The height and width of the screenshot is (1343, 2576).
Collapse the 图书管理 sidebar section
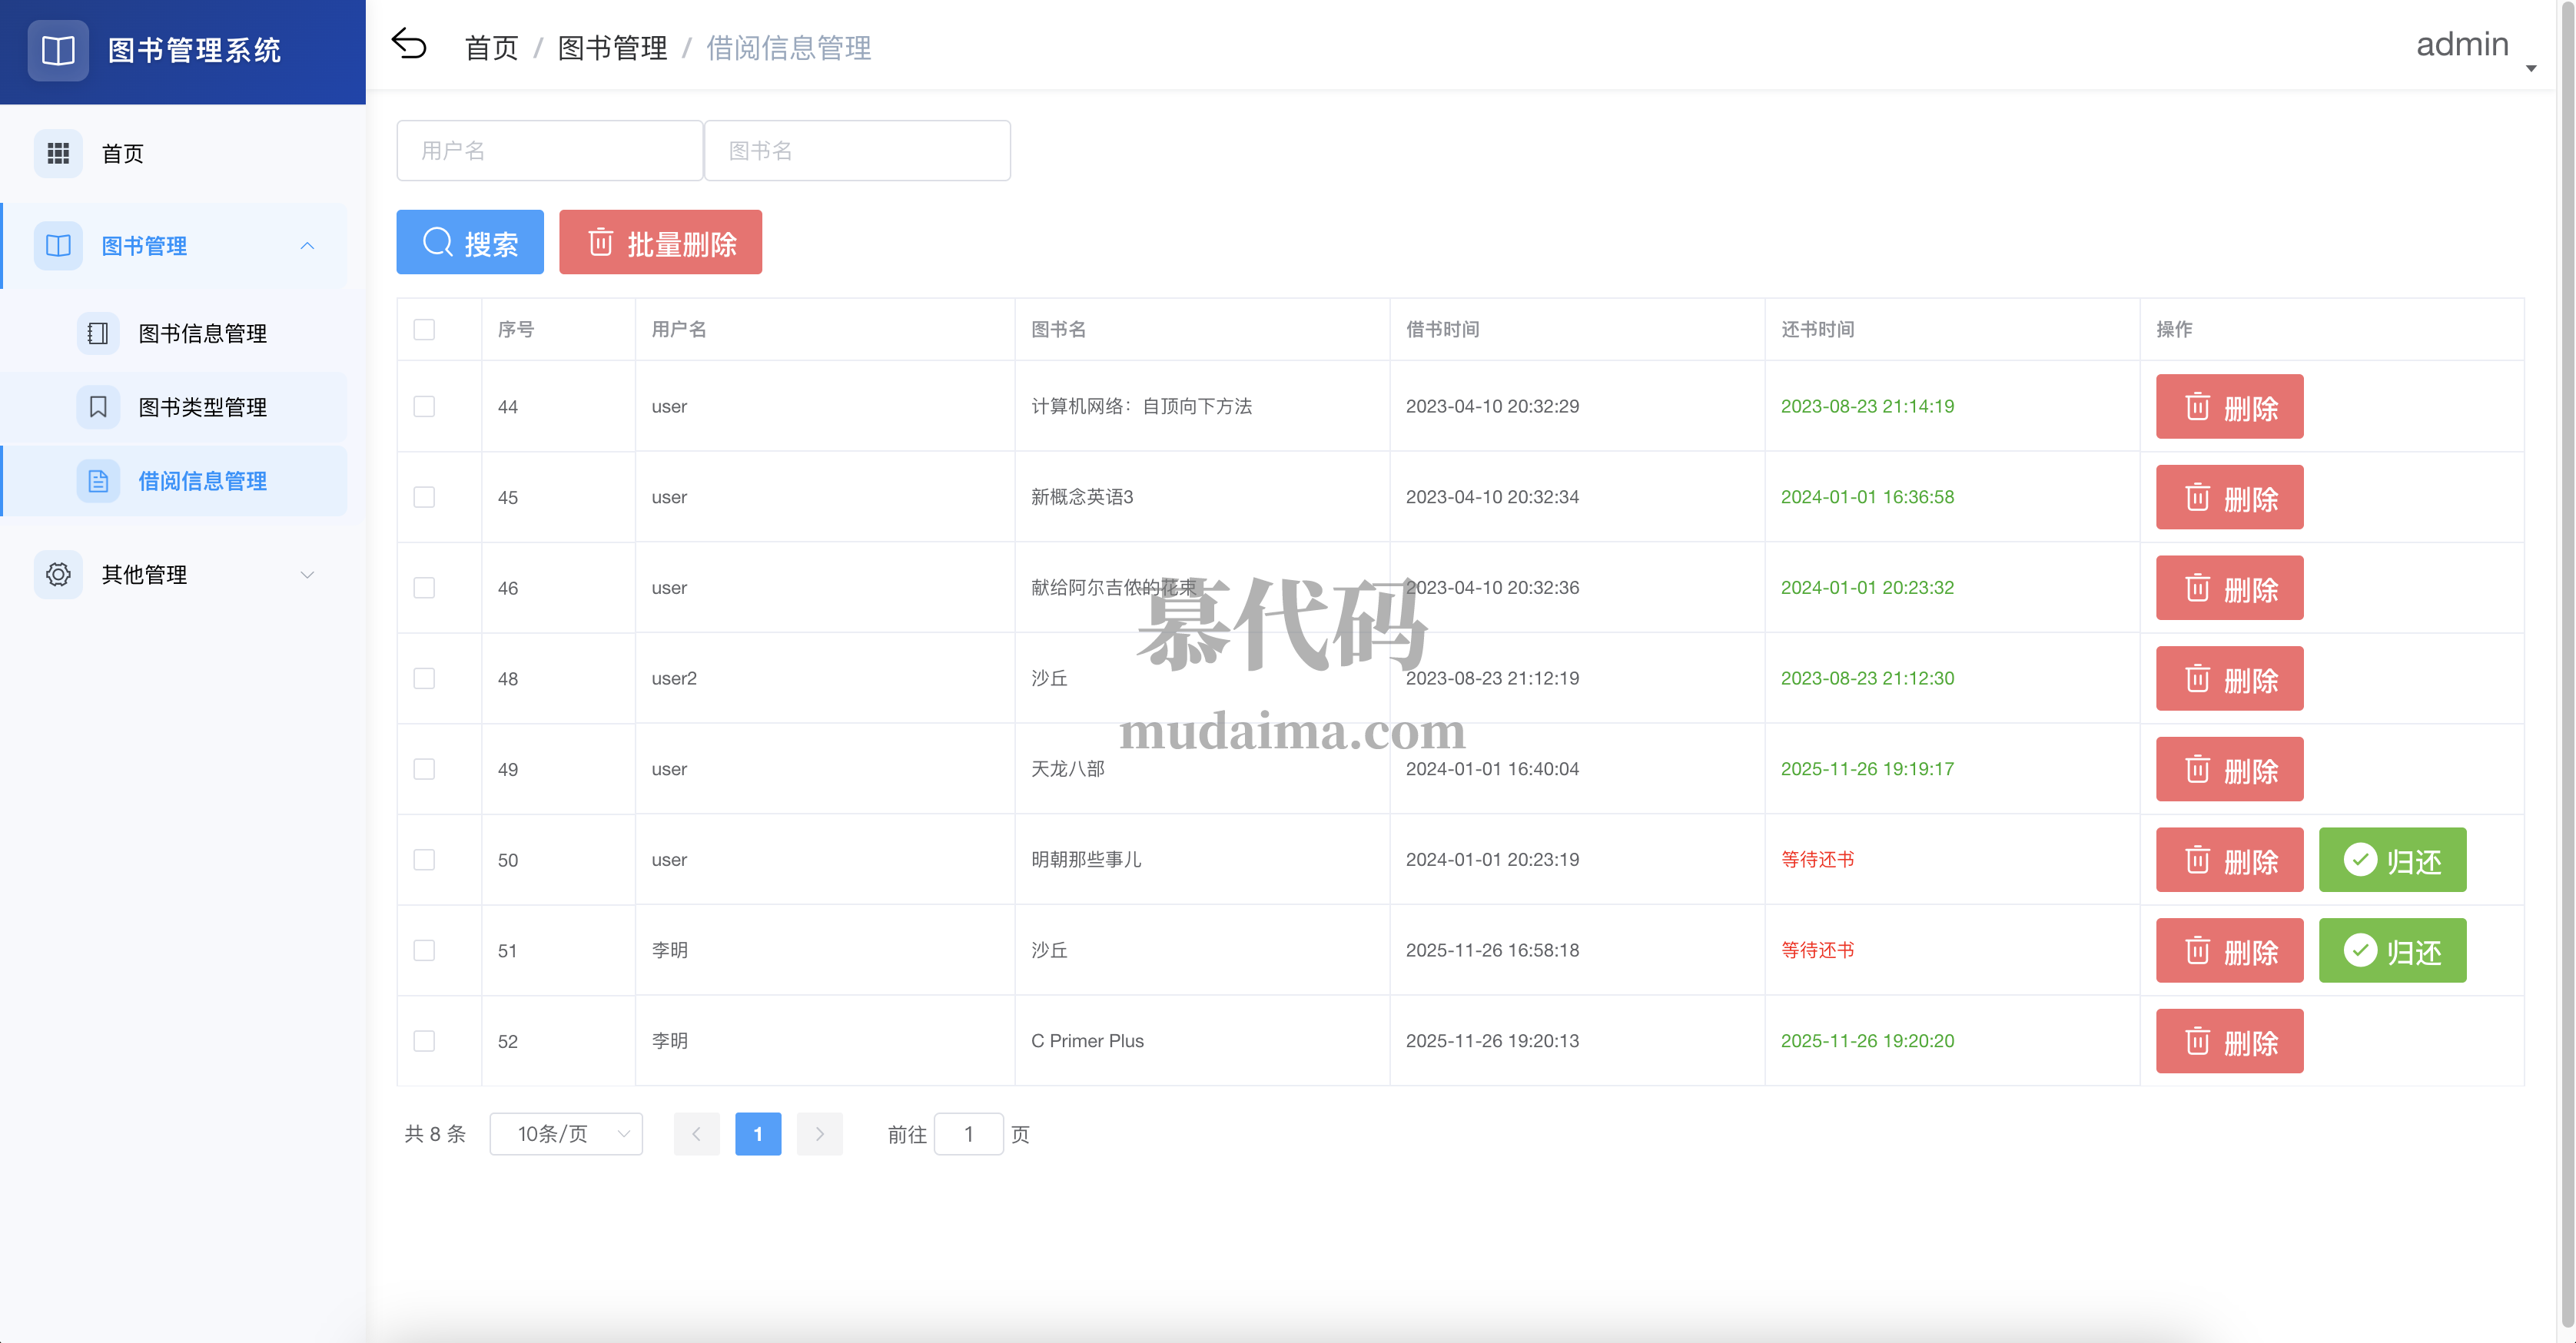coord(307,245)
